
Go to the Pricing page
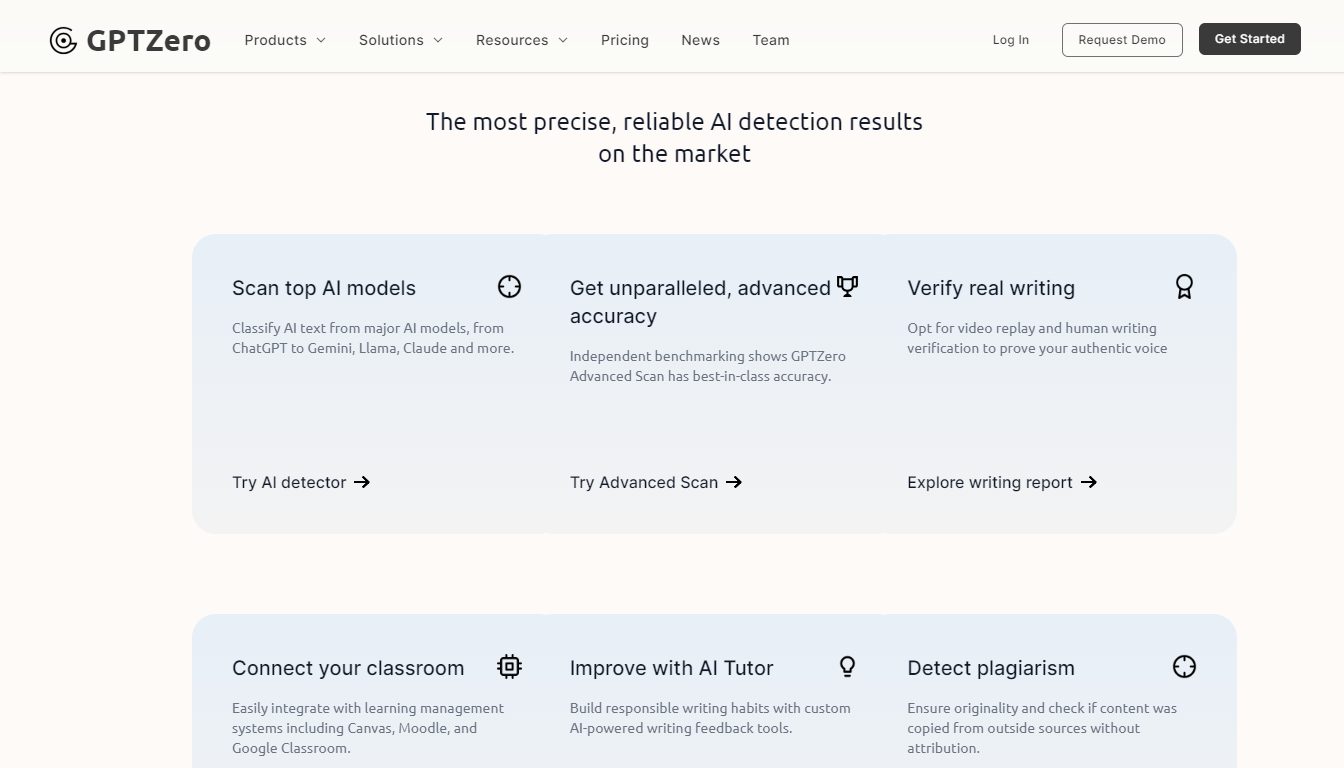[x=625, y=40]
